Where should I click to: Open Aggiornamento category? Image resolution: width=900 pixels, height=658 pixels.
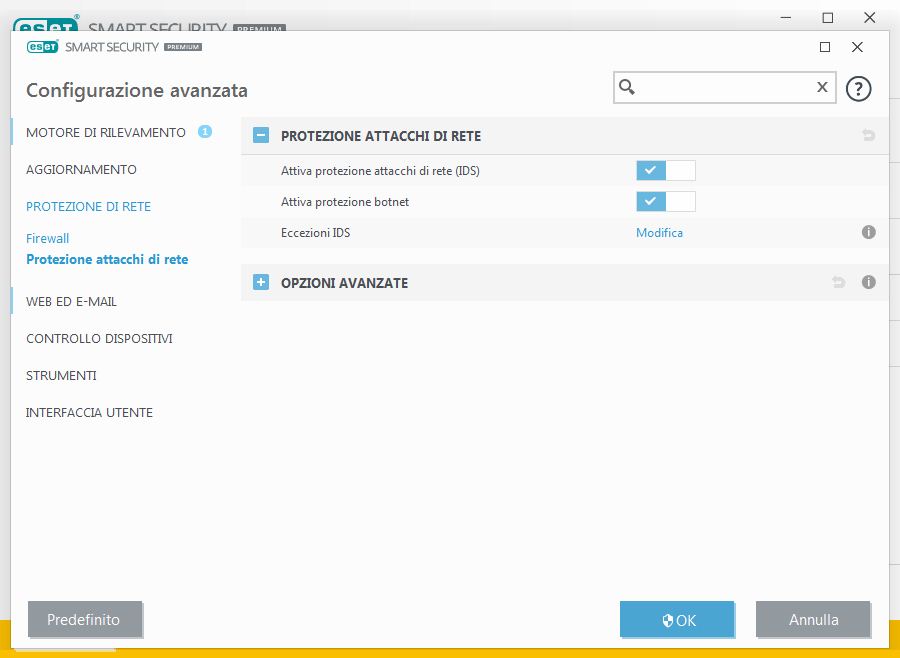[x=82, y=169]
